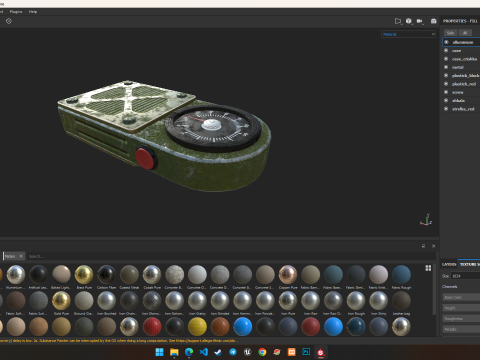Open Visual Studio Code from taskbar
This screenshot has height=360, width=480.
point(204,352)
